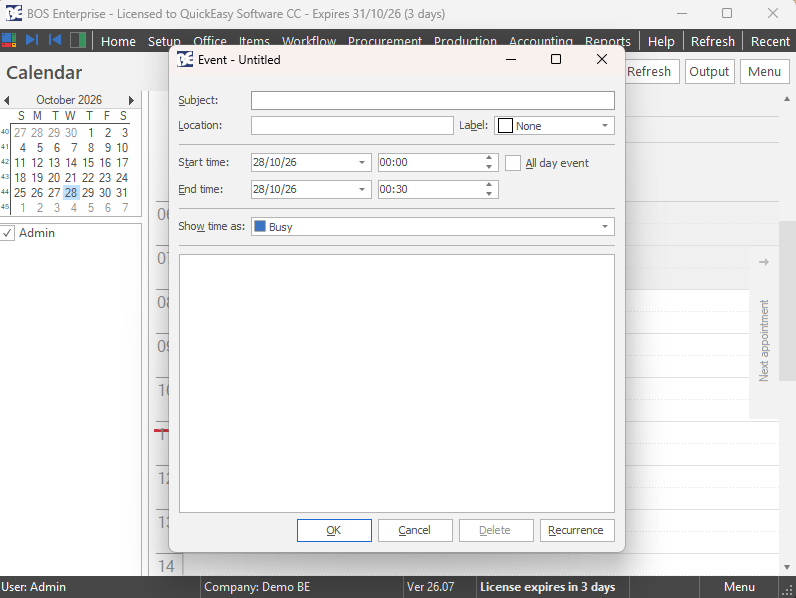796x598 pixels.
Task: Increase the end time 00:30 spinner
Action: pos(489,185)
